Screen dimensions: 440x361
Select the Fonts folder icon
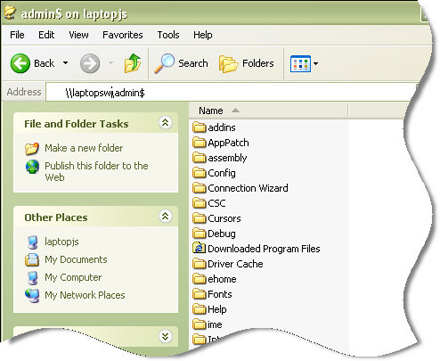pos(199,294)
